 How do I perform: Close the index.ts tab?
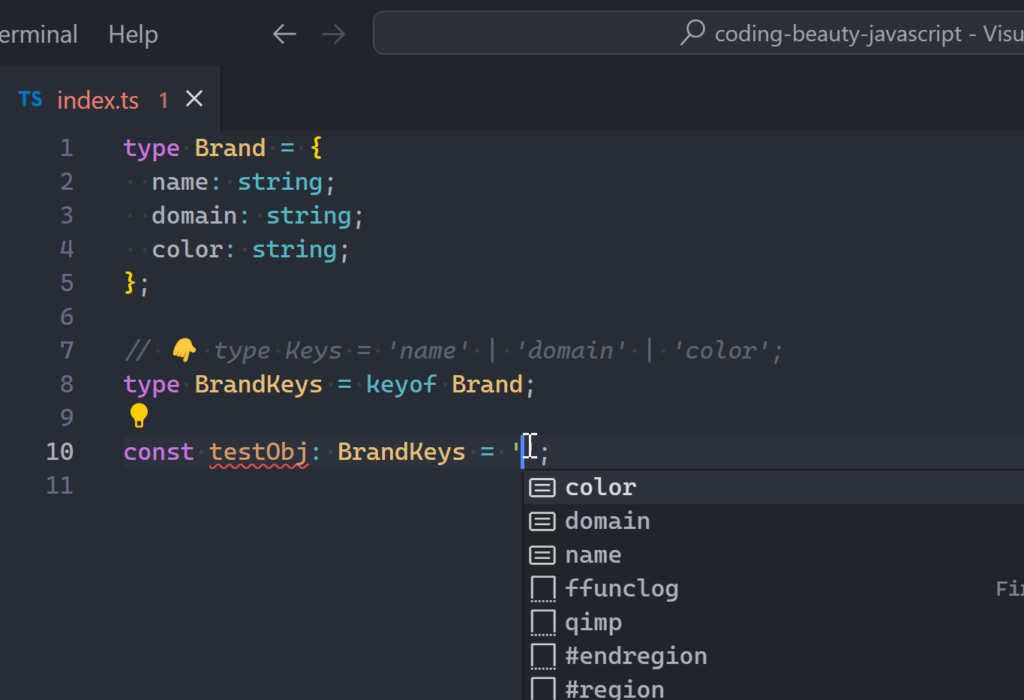[x=194, y=99]
